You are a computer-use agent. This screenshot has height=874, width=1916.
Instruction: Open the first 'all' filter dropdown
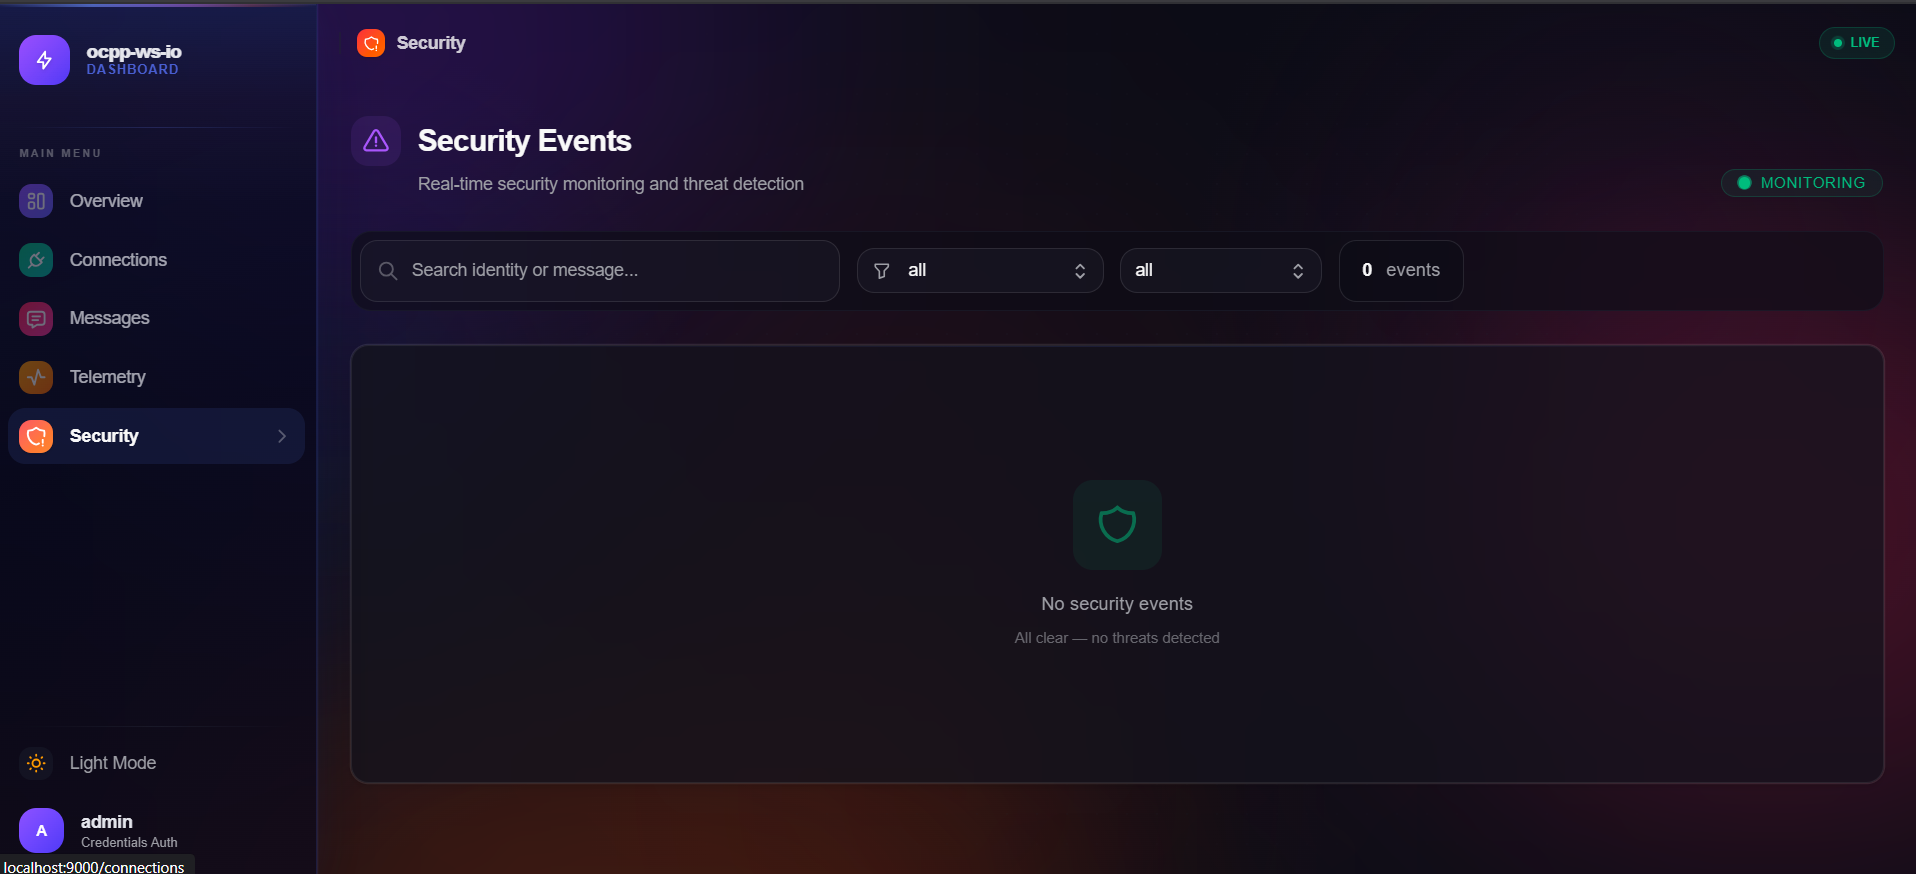pyautogui.click(x=979, y=270)
